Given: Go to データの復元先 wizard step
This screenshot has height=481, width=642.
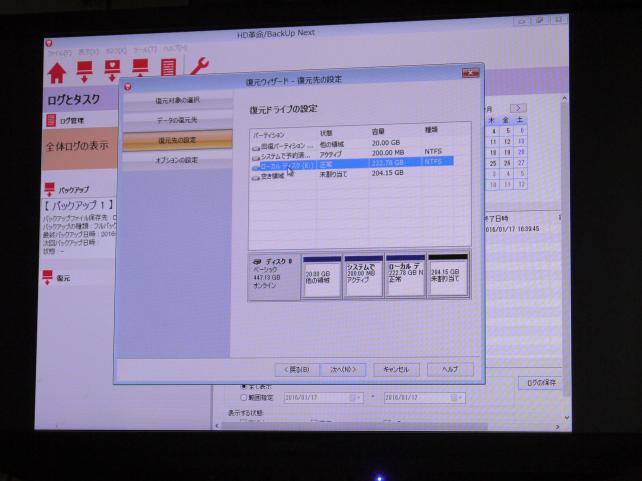Looking at the screenshot, I should (178, 120).
